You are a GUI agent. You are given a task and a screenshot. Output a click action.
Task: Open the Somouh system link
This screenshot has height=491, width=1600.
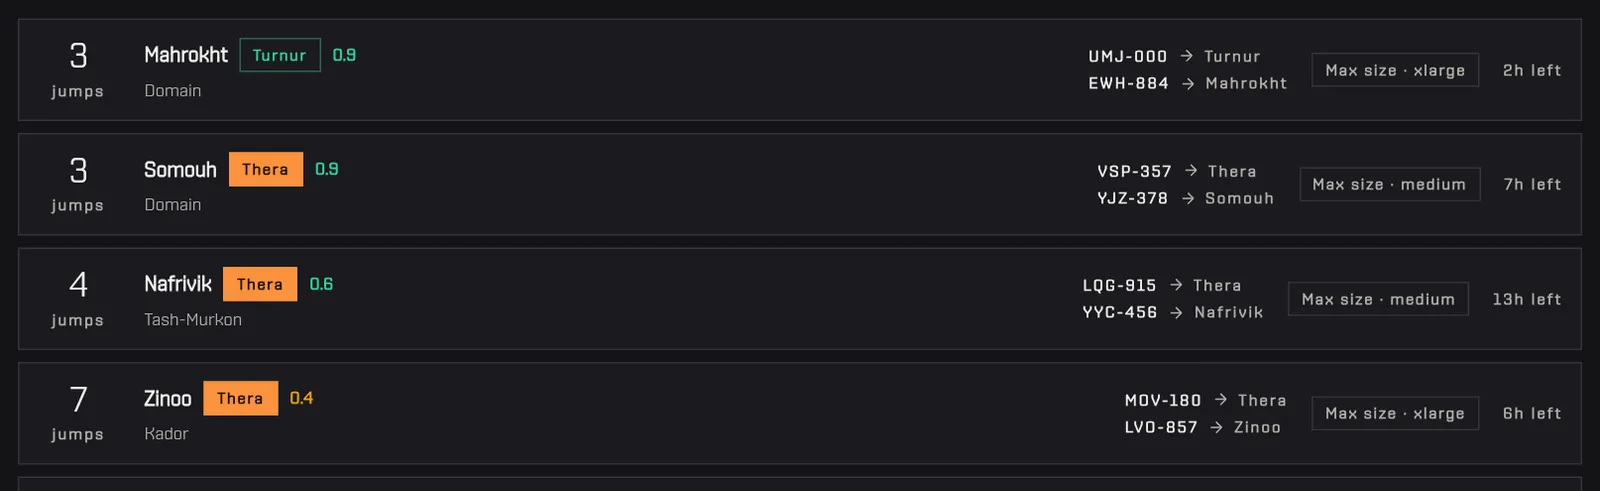180,170
